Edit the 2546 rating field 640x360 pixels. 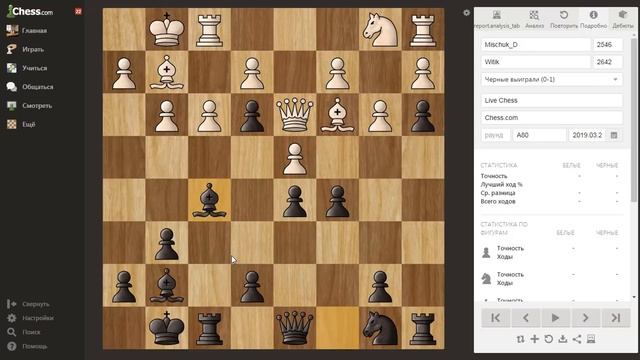point(608,44)
